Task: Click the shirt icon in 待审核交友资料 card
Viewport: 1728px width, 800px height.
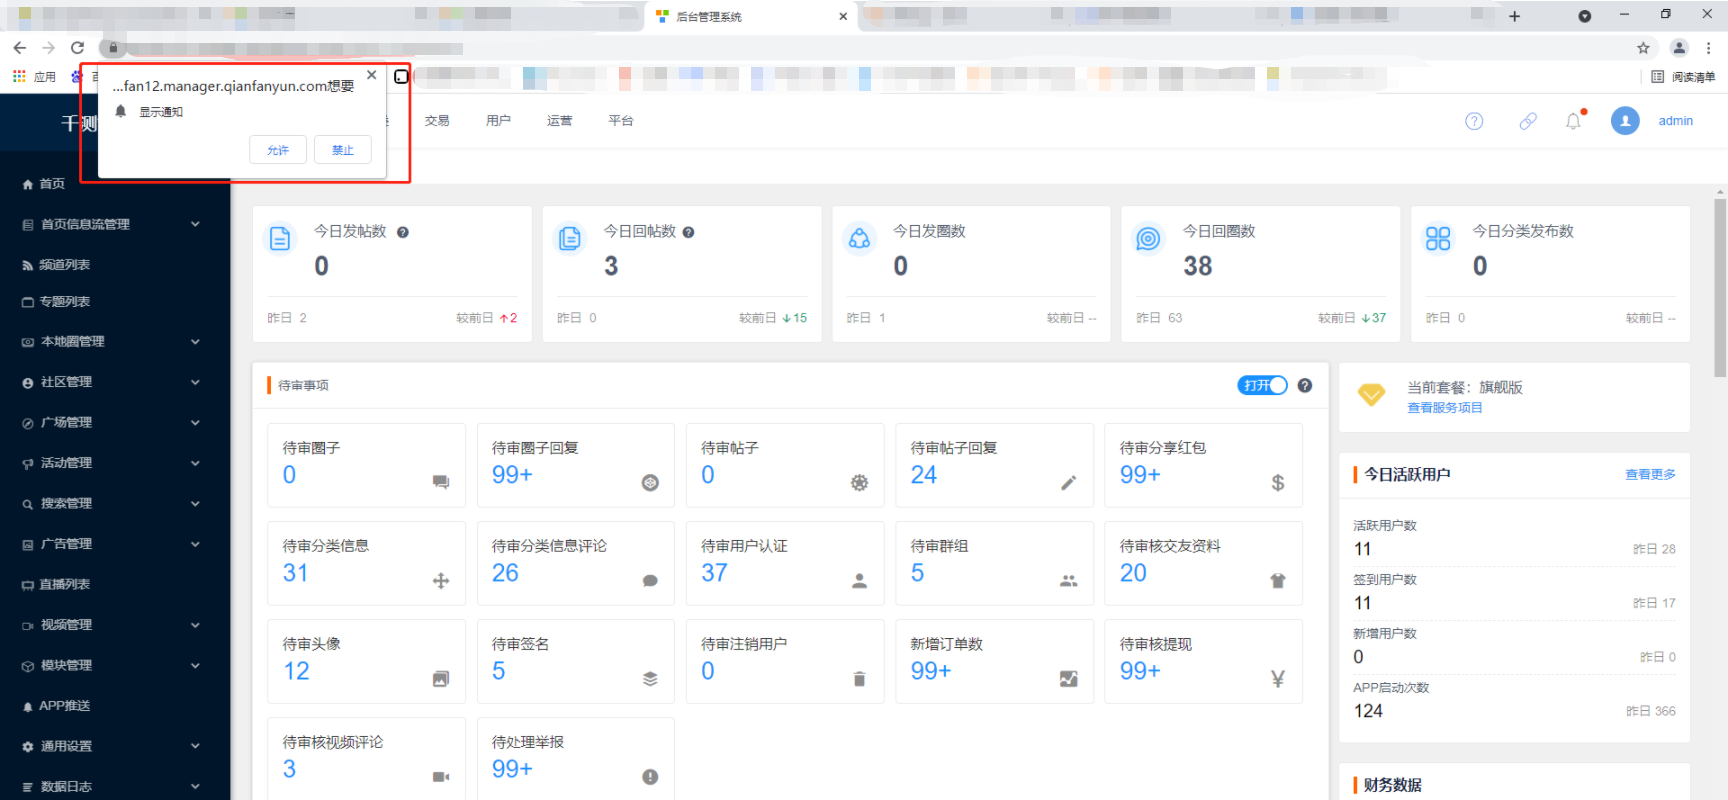Action: 1278,581
